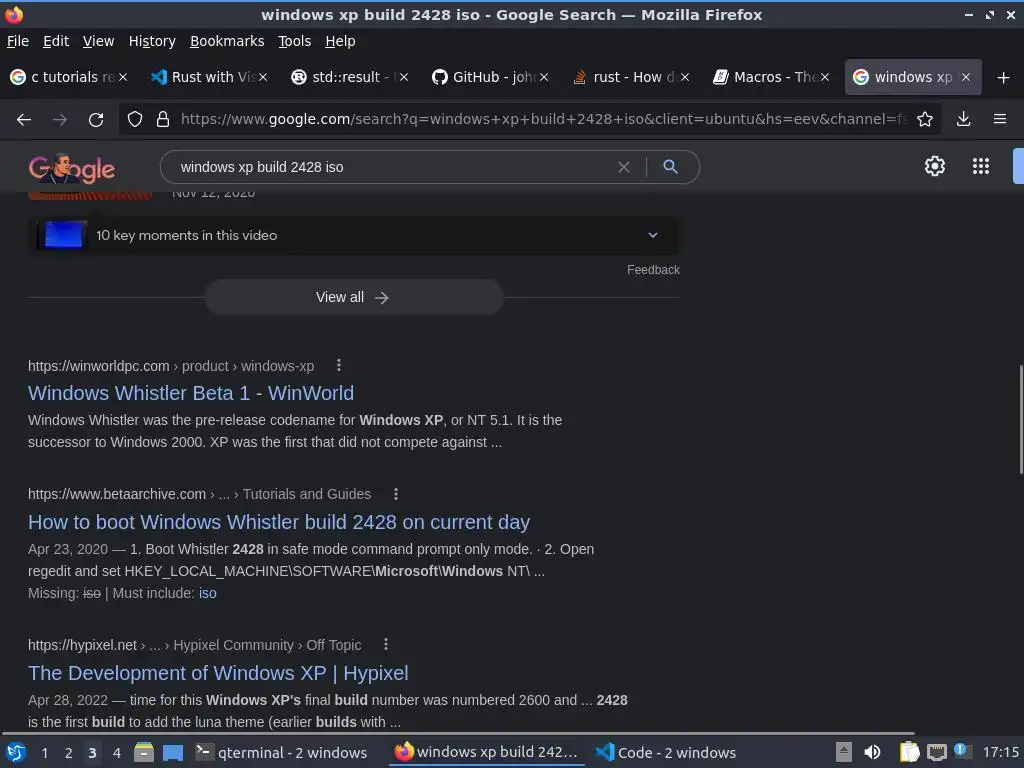
Task: Open 'Windows Whistler Beta 1 - WinWorld' link
Action: coord(191,393)
